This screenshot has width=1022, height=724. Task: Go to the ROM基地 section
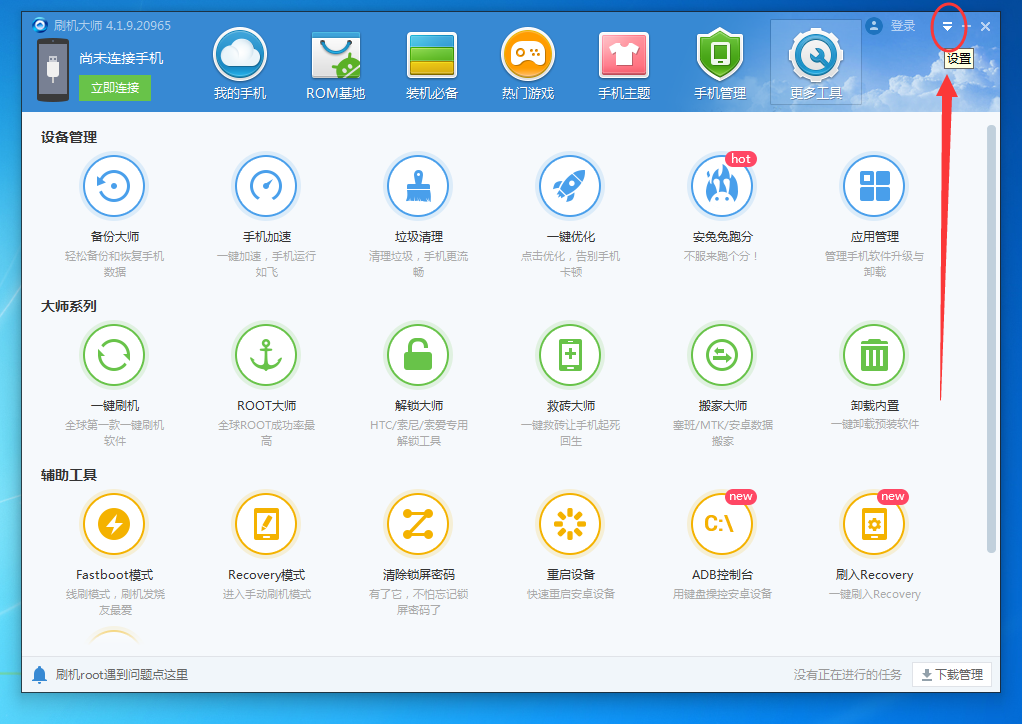[x=335, y=62]
